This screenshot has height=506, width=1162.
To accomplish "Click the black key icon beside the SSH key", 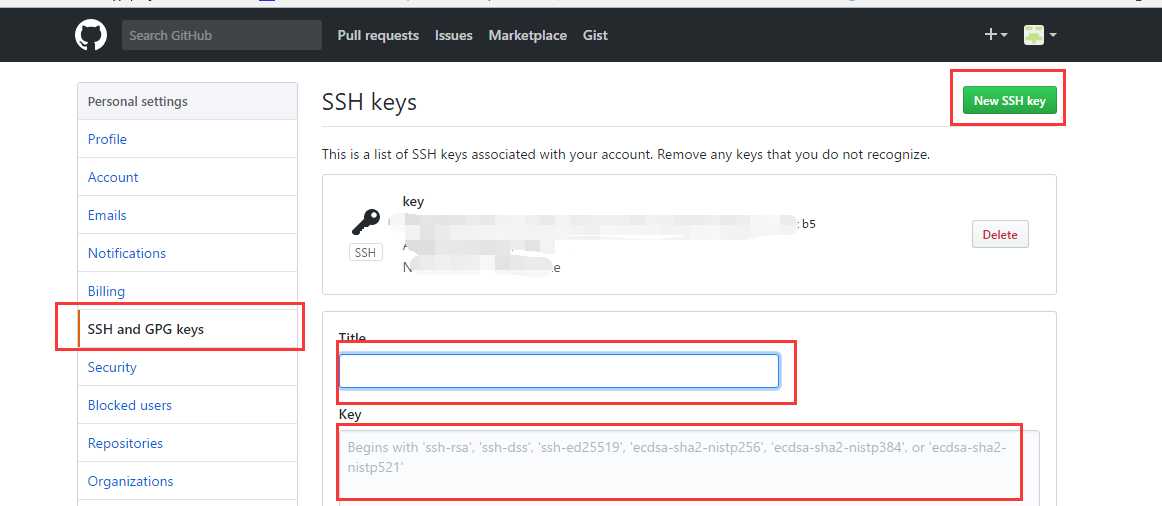I will click(365, 221).
